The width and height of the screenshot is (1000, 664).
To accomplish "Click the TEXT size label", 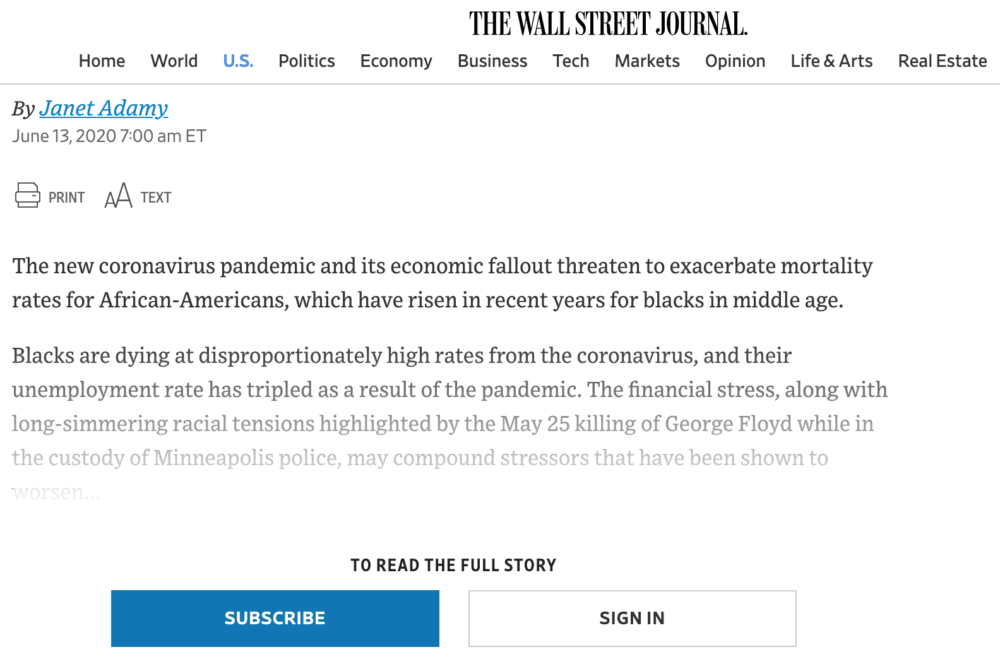I will coord(156,198).
